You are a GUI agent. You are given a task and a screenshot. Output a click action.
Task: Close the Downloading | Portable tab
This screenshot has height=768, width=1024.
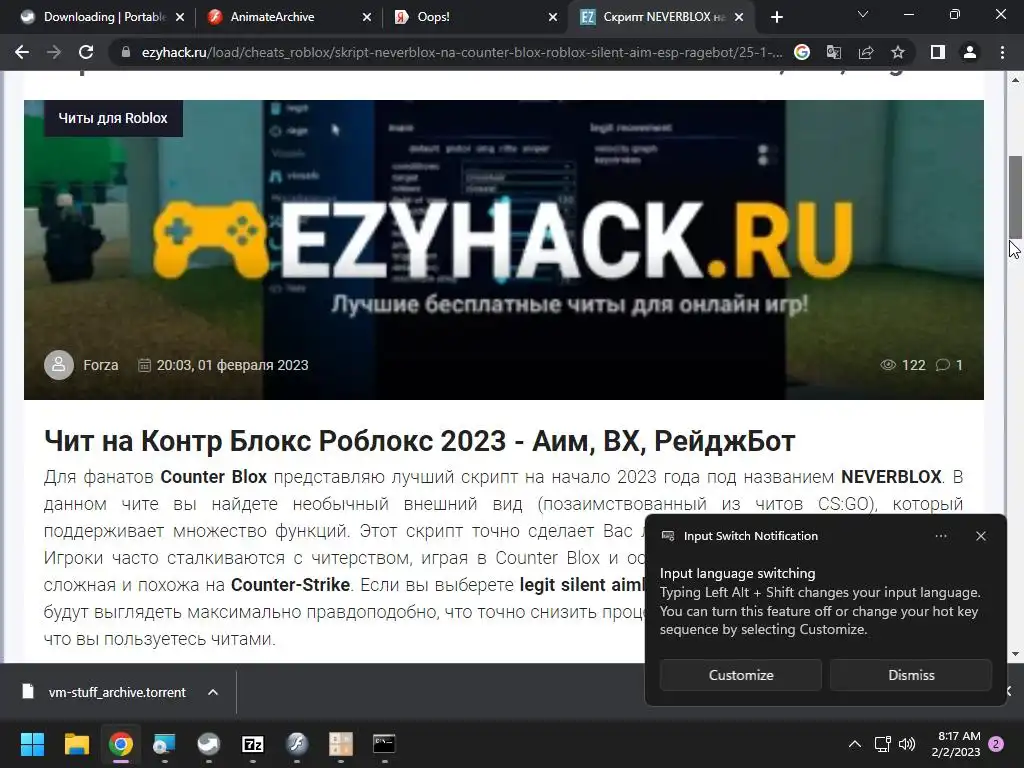[x=180, y=17]
